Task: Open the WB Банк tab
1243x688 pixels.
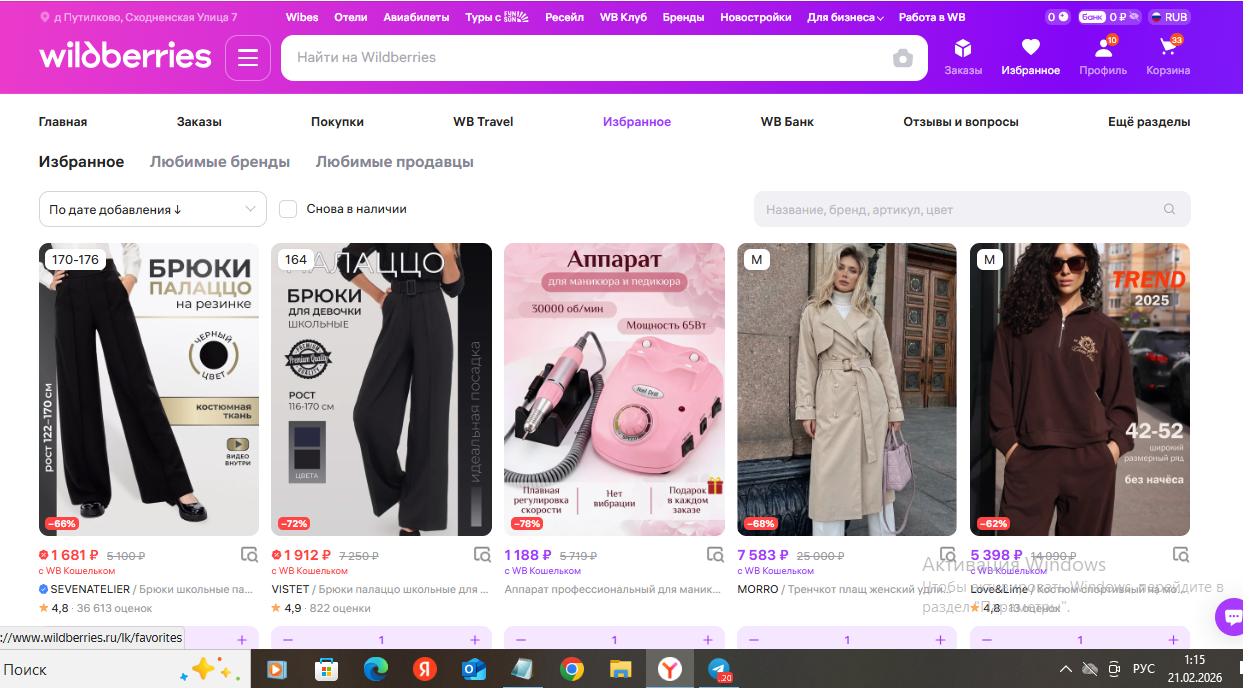Action: [x=787, y=122]
